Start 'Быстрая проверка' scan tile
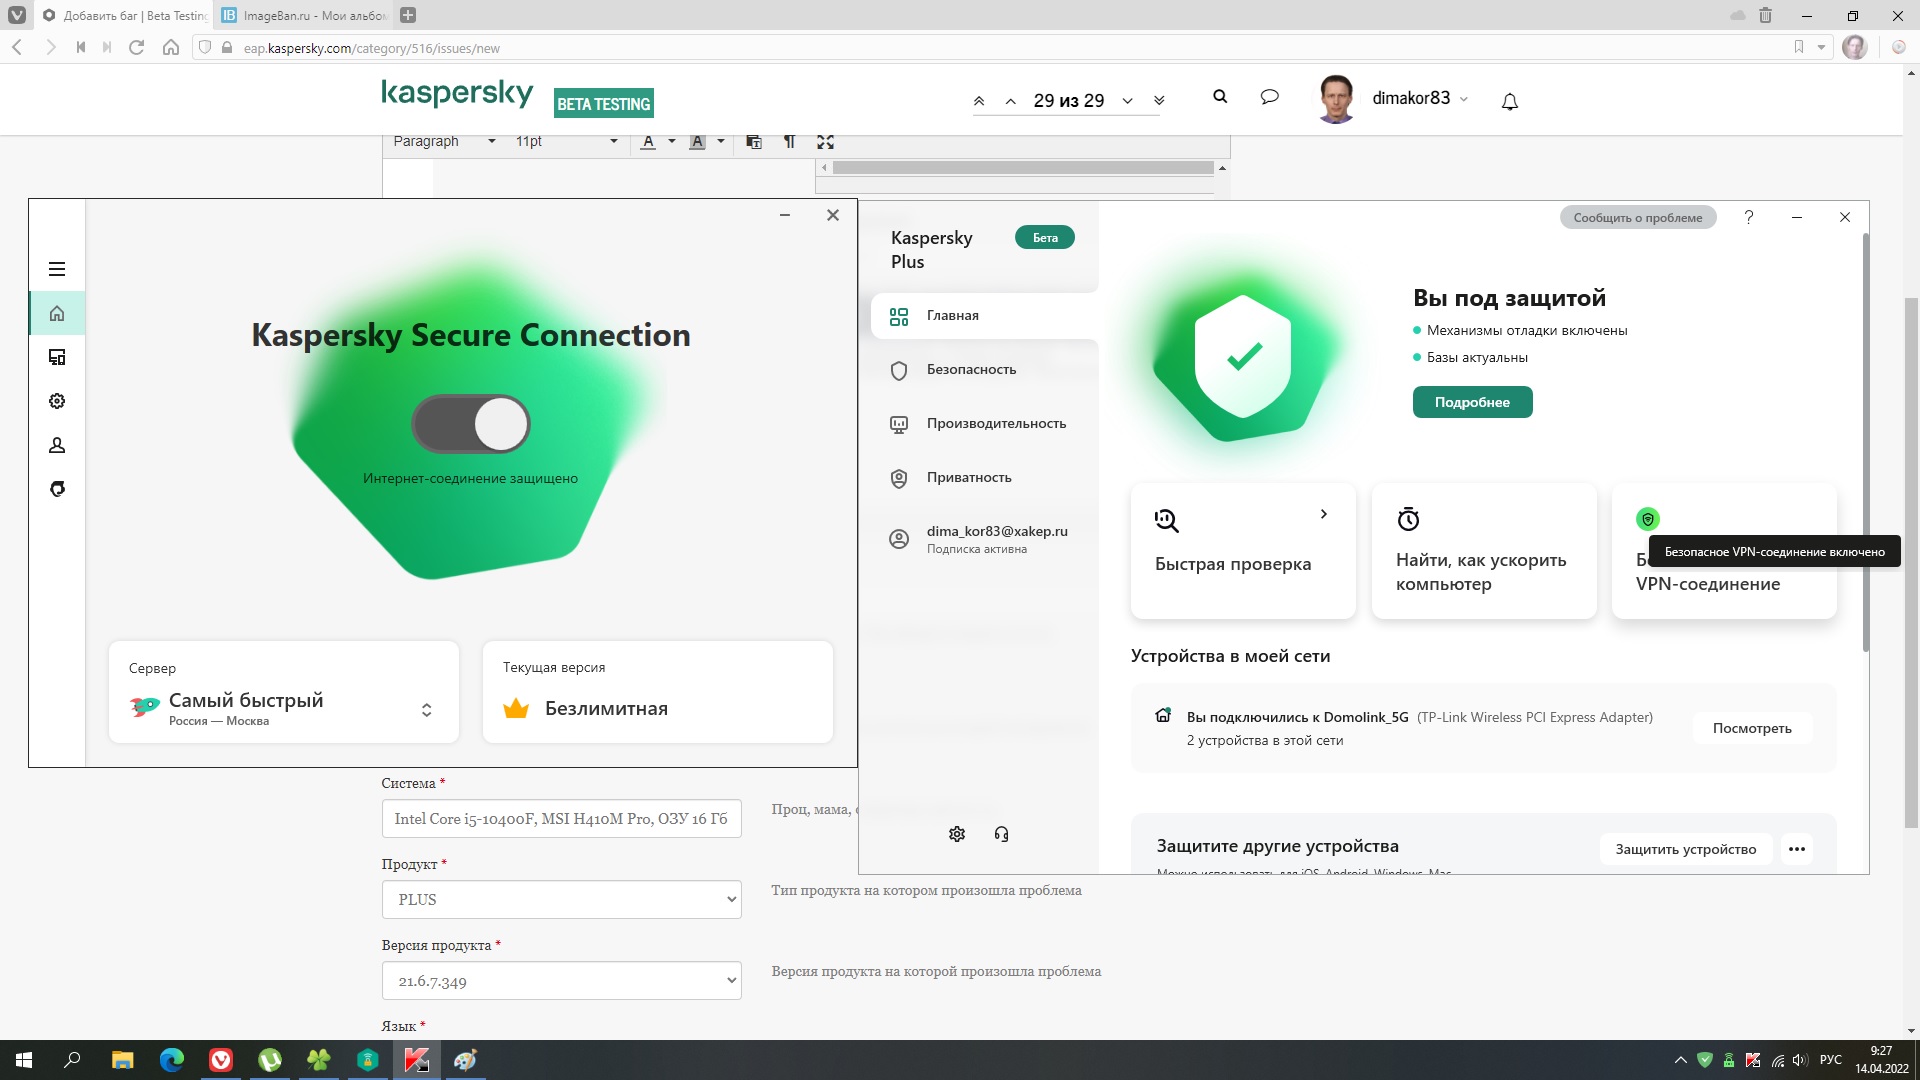Screen dimensions: 1920x1080 [1243, 551]
